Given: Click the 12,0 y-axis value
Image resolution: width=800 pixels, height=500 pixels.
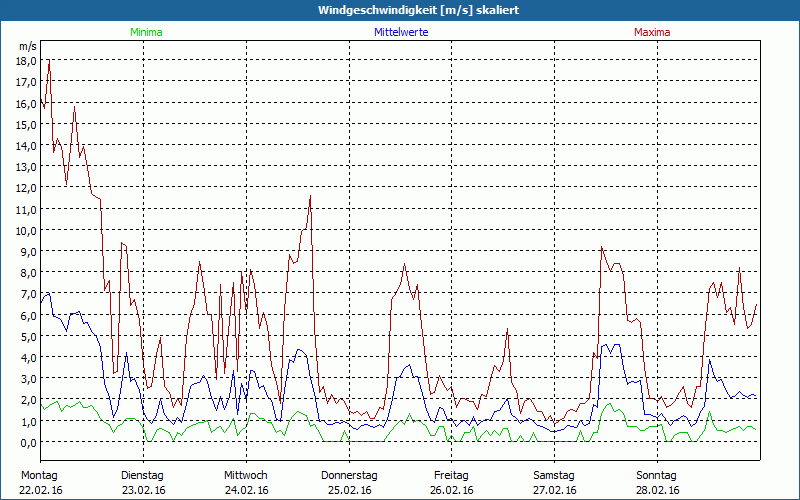Looking at the screenshot, I should [26, 188].
